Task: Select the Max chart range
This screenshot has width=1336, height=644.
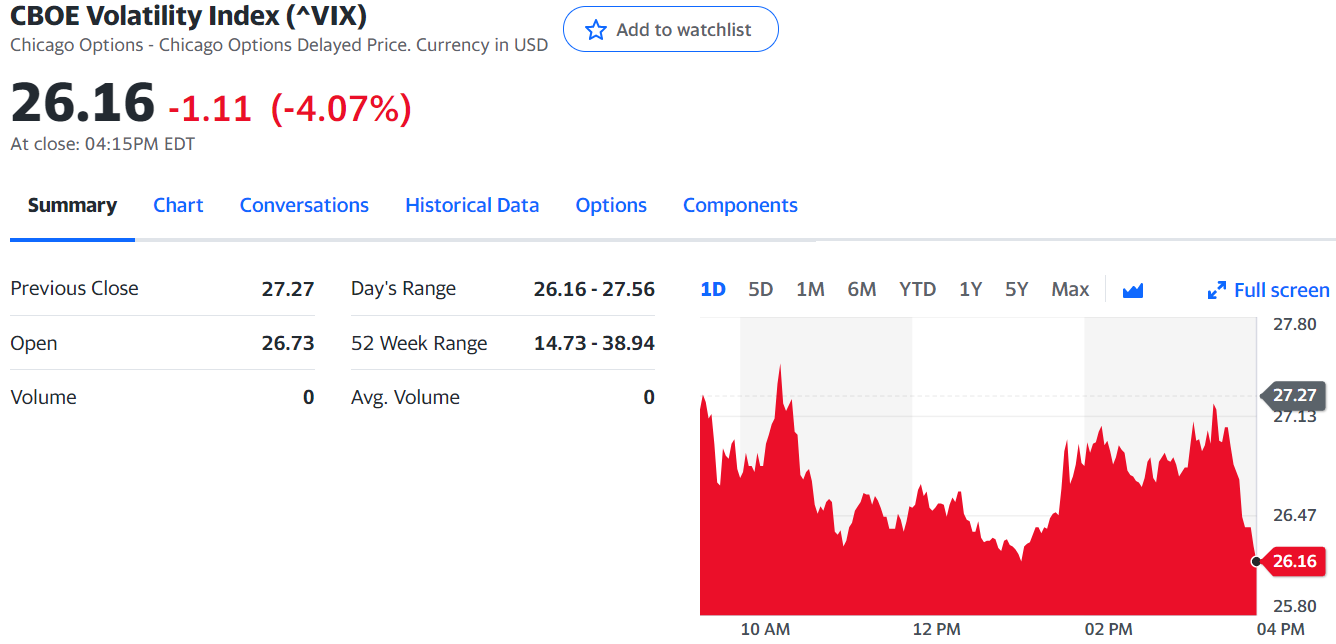Action: (x=1070, y=289)
